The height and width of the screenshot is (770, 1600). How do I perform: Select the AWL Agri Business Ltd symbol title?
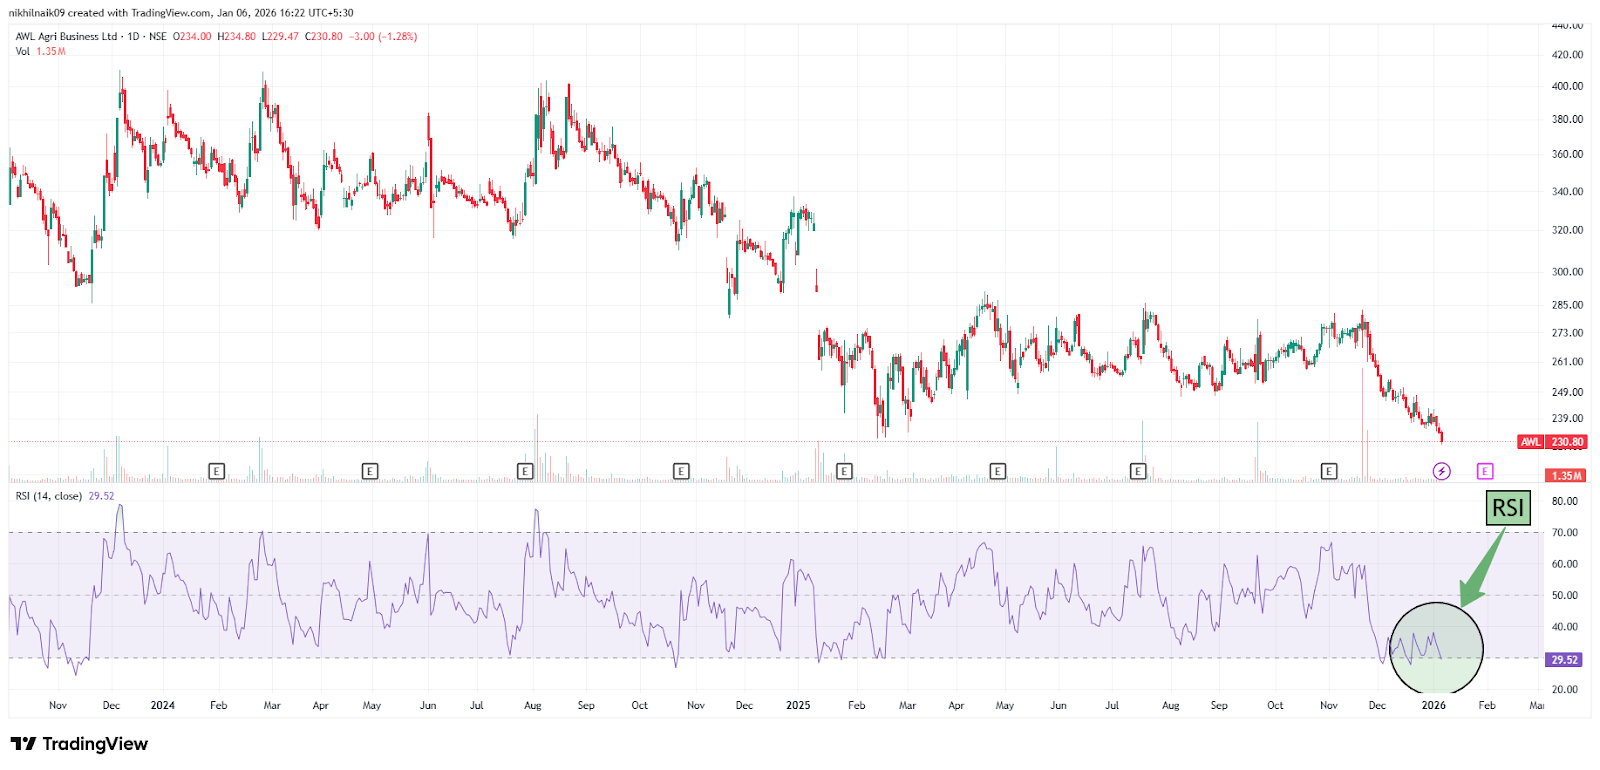point(66,36)
